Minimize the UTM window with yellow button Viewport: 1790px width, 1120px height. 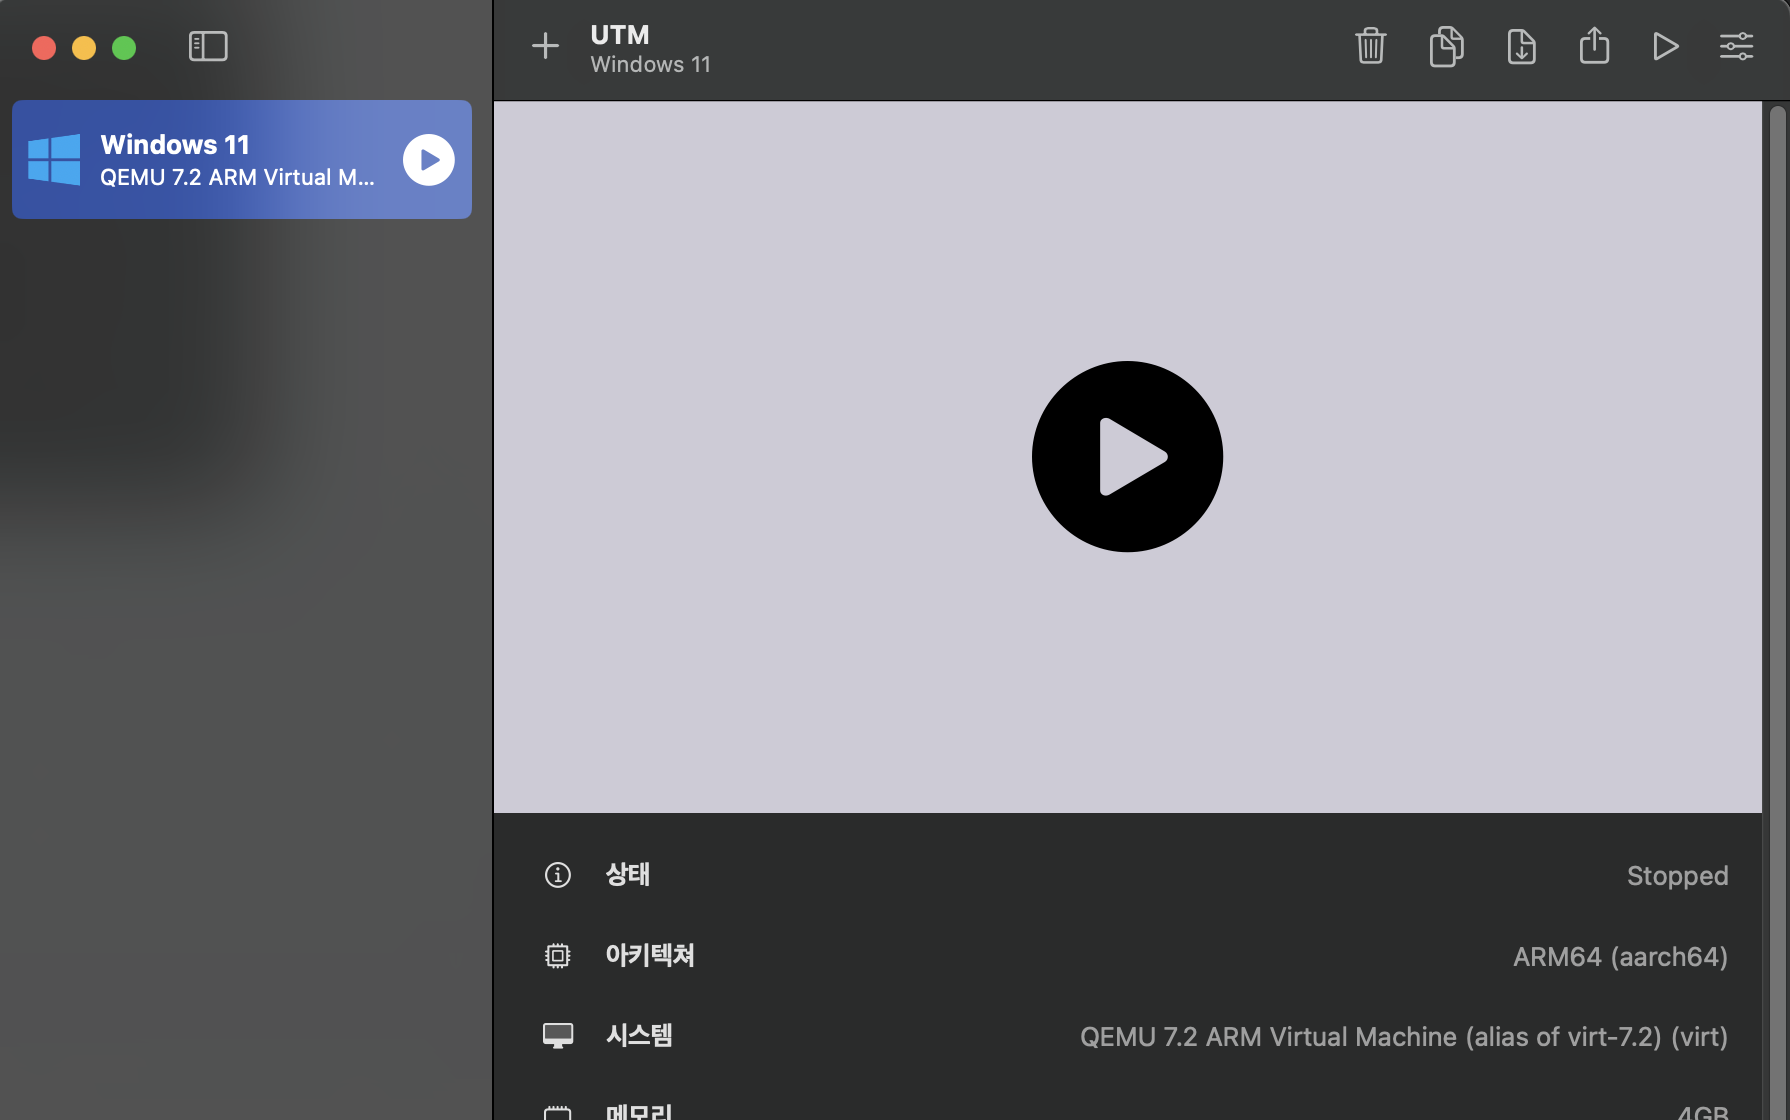(84, 48)
